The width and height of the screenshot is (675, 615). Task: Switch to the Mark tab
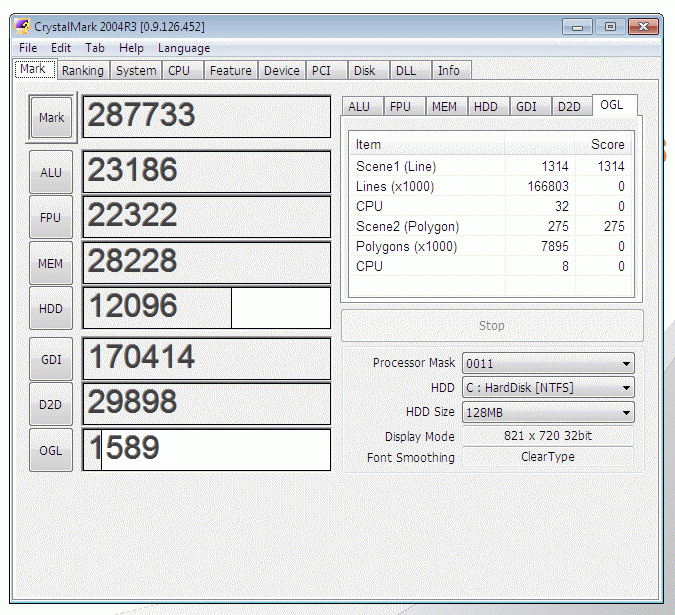pyautogui.click(x=34, y=69)
